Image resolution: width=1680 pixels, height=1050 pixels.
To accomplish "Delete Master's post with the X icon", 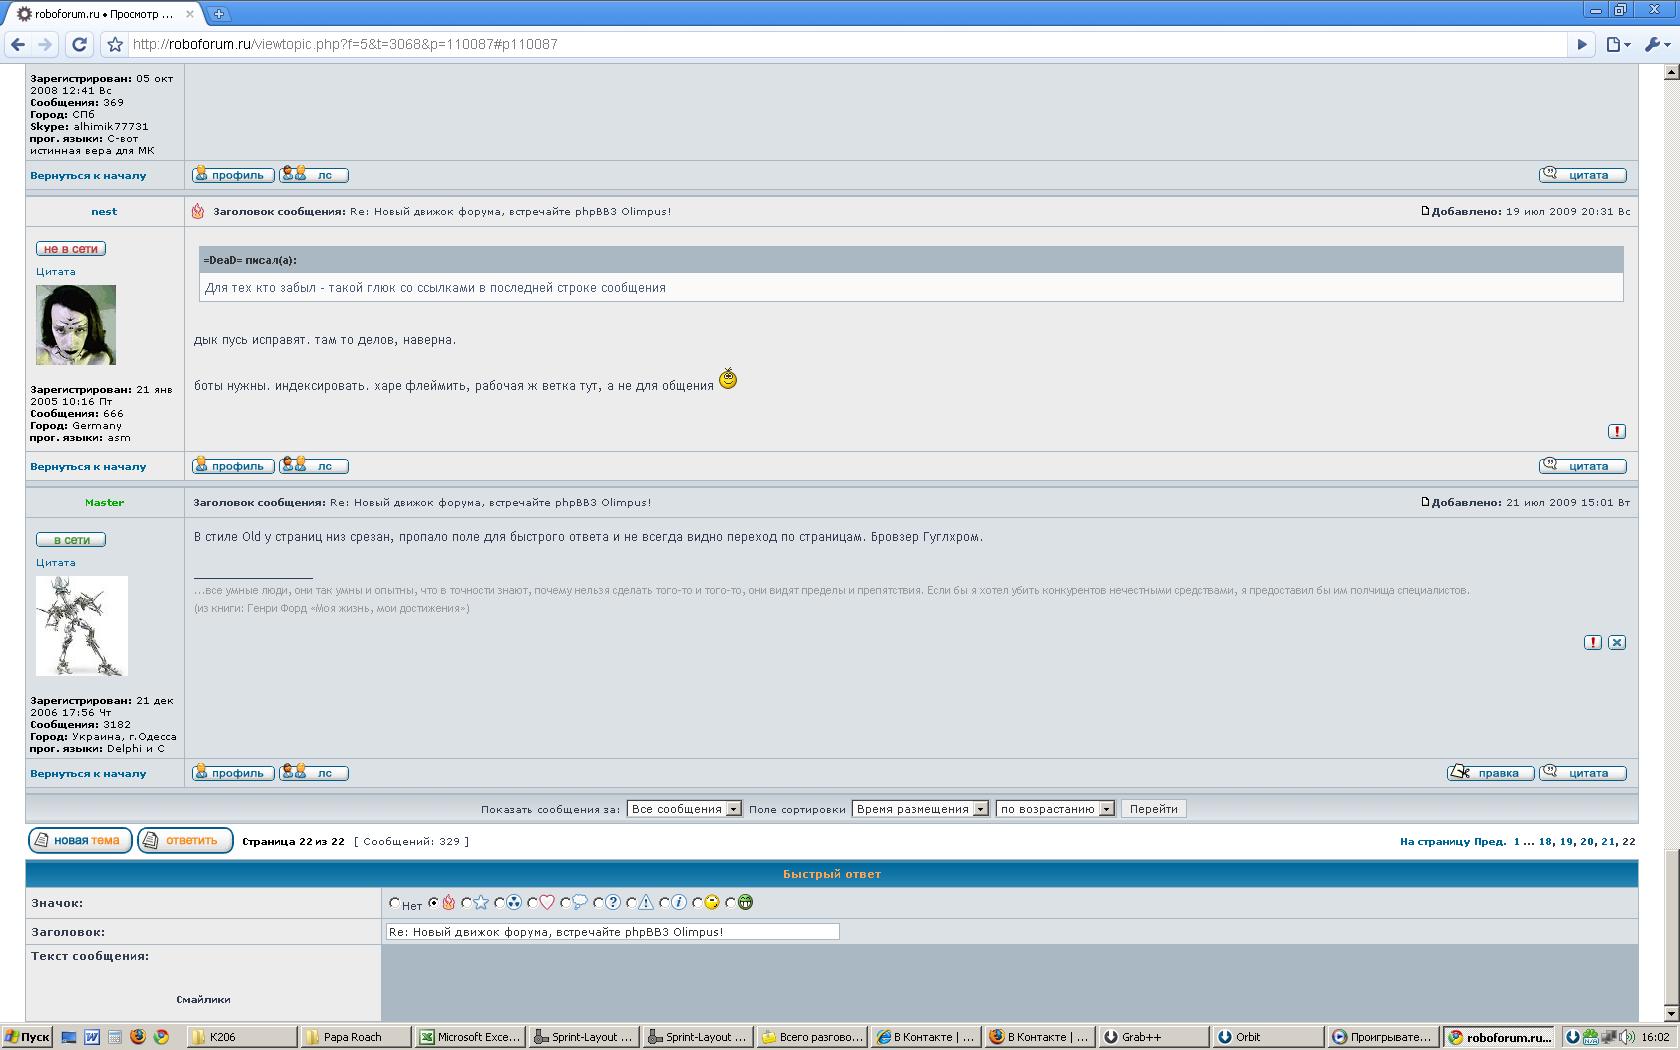I will [x=1617, y=642].
